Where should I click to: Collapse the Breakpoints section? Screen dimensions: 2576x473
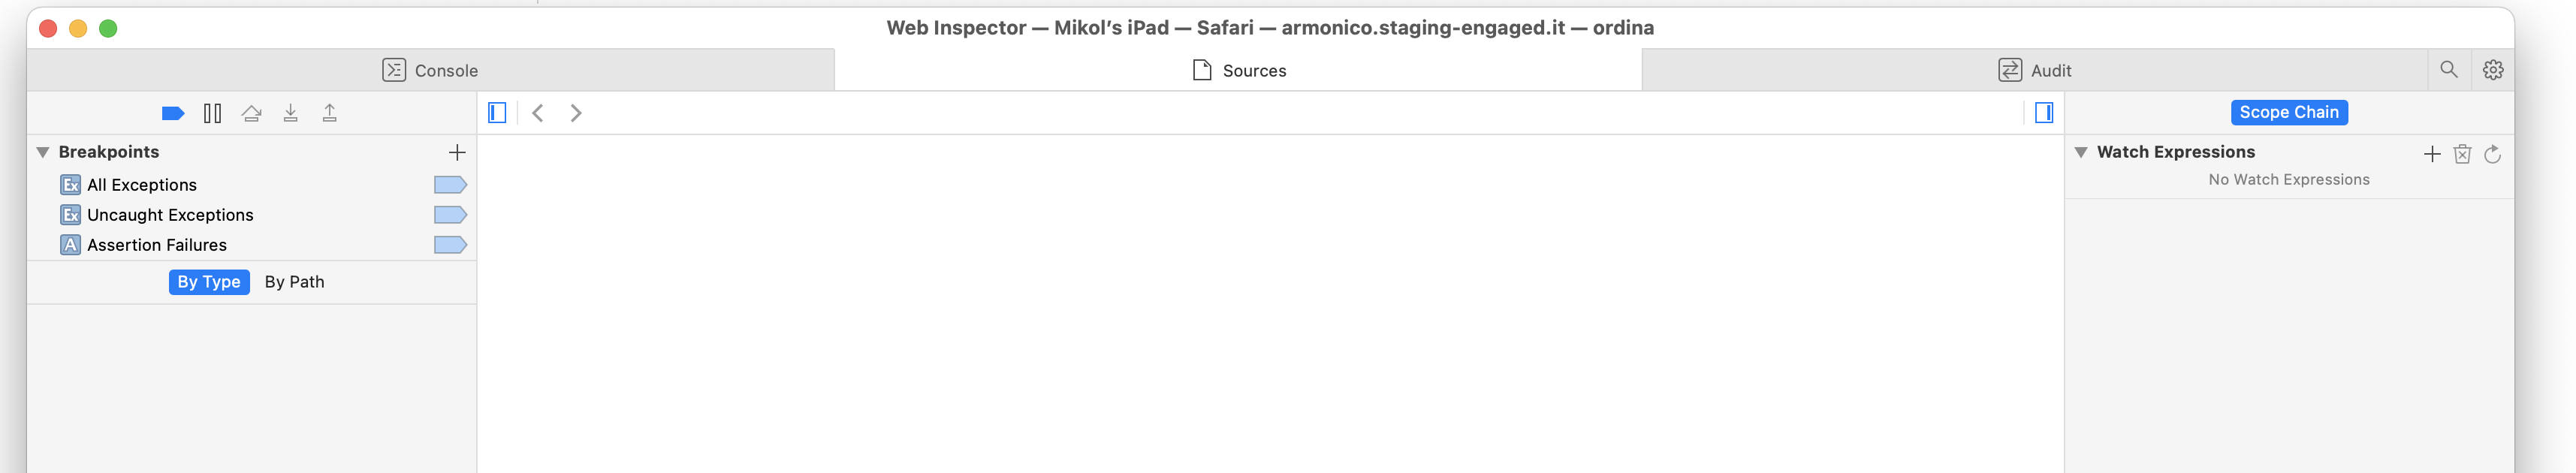click(x=43, y=152)
